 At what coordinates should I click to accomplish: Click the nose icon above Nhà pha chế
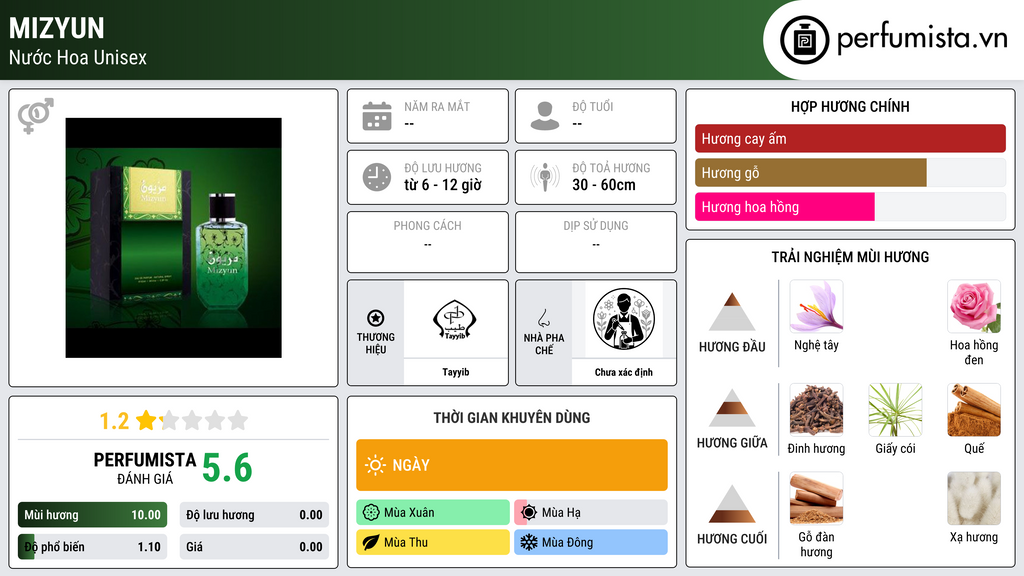[543, 318]
